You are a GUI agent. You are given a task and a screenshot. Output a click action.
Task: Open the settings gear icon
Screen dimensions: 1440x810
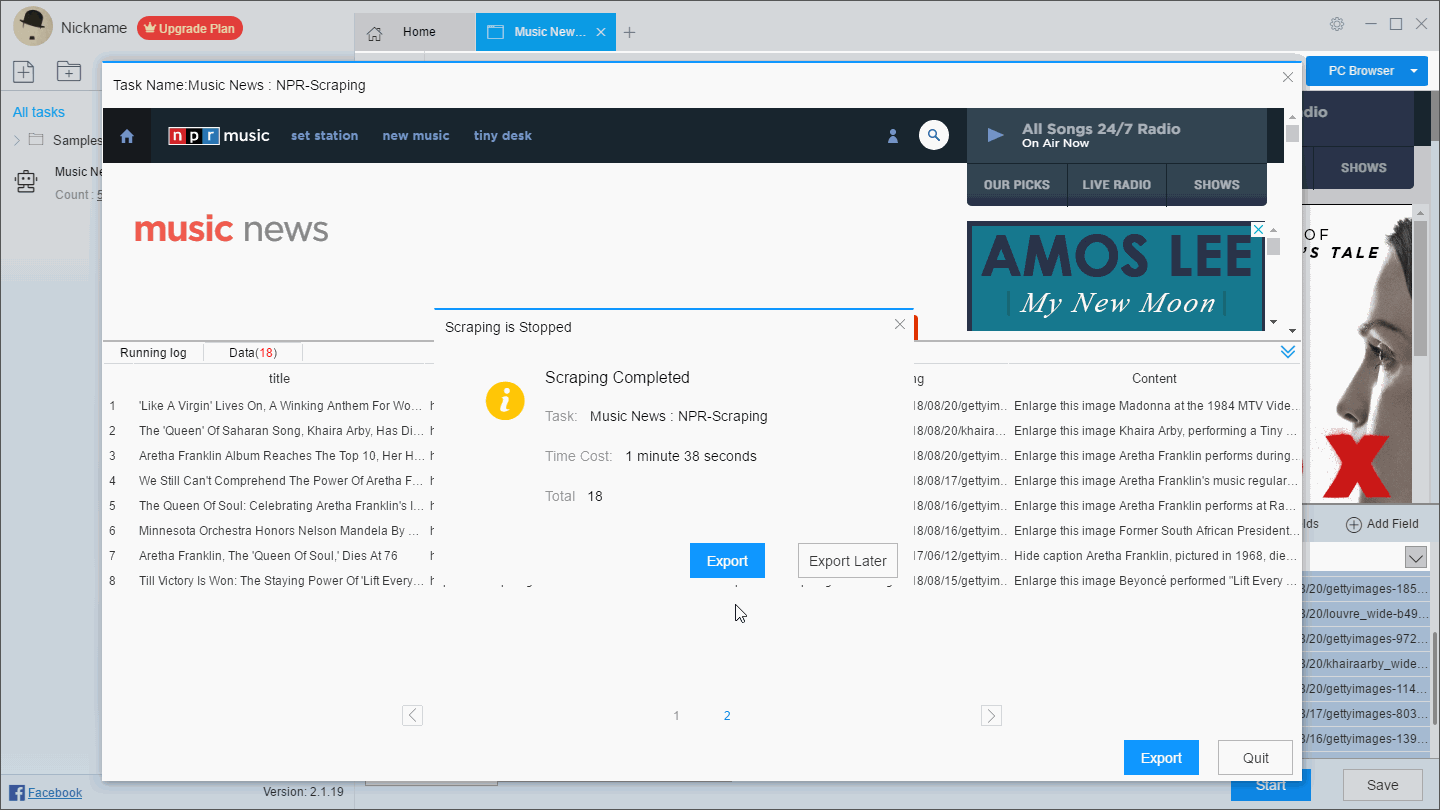click(1337, 24)
